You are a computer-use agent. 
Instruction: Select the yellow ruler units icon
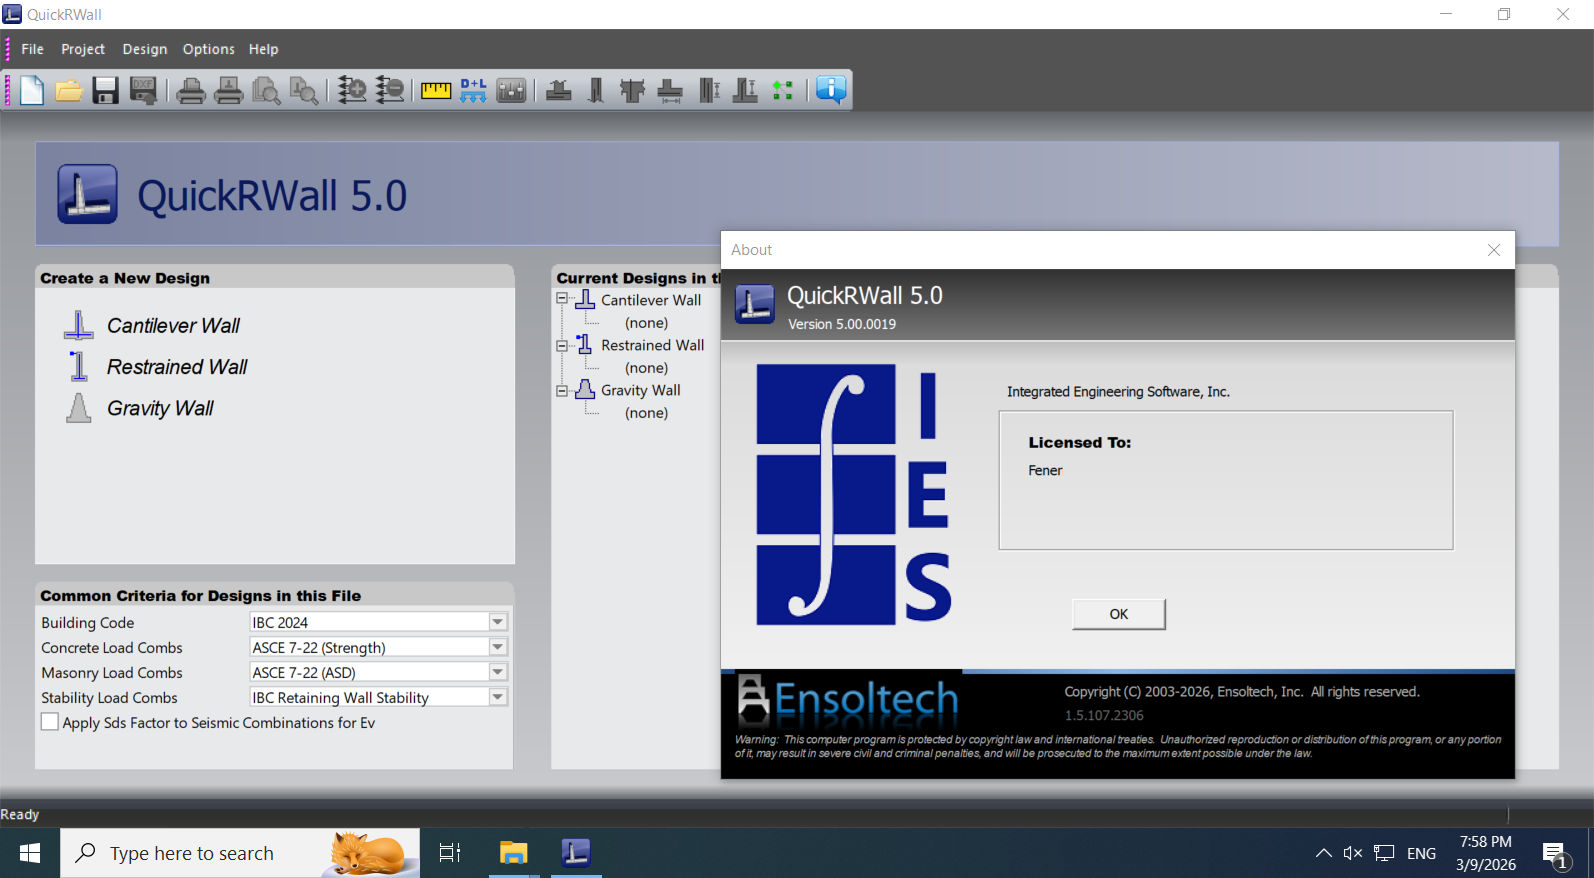[x=436, y=90]
